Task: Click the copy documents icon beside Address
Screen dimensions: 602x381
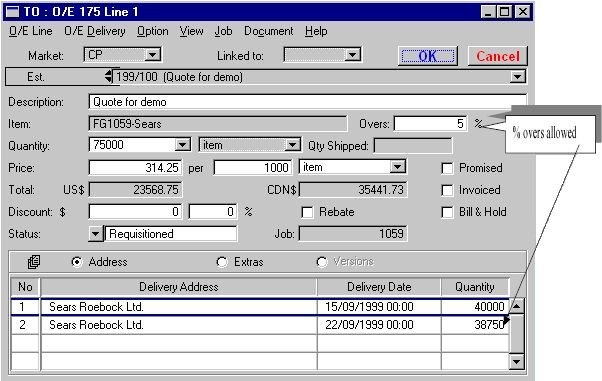Action: [x=34, y=262]
